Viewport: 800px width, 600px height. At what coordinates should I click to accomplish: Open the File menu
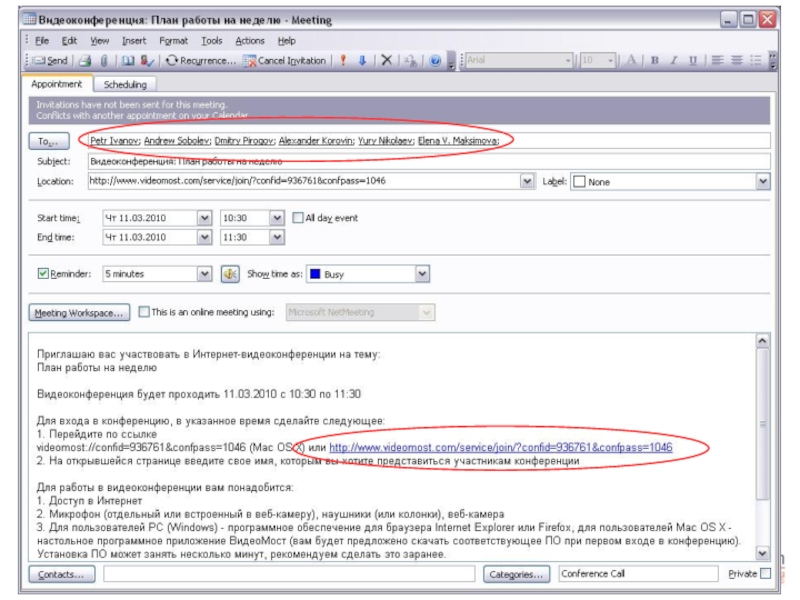click(x=42, y=41)
